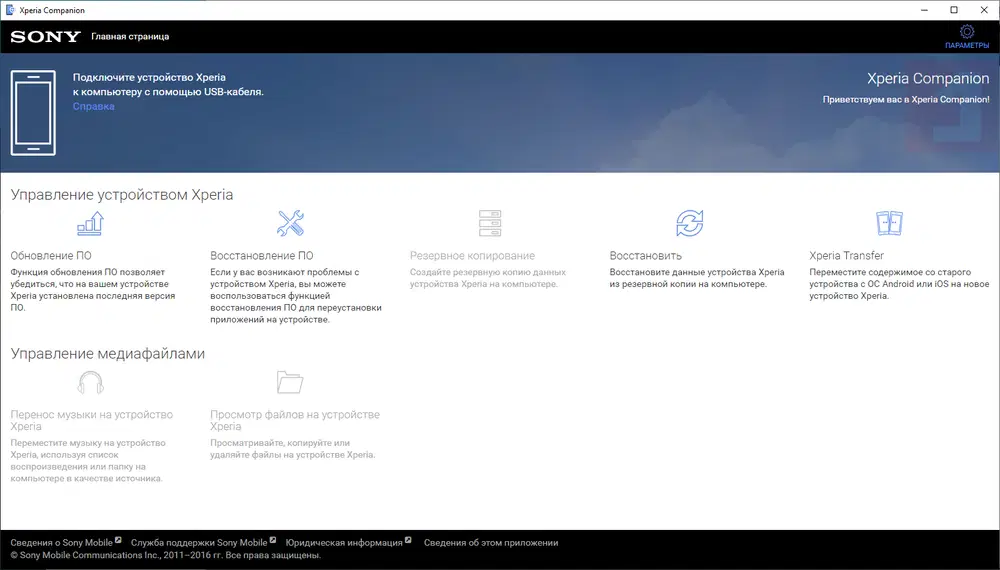Click the ПАРАМЕТРЫ label text

coord(967,45)
